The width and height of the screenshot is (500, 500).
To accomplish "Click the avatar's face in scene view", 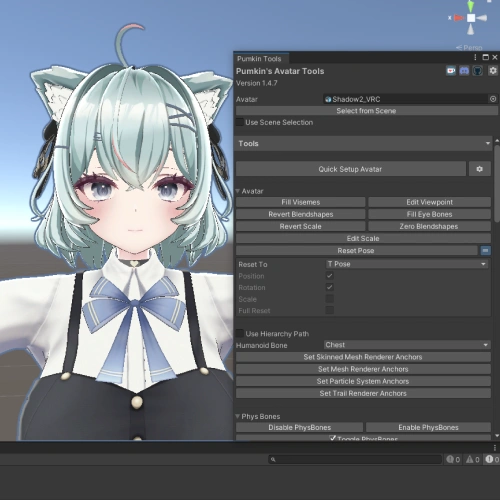I will [135, 203].
